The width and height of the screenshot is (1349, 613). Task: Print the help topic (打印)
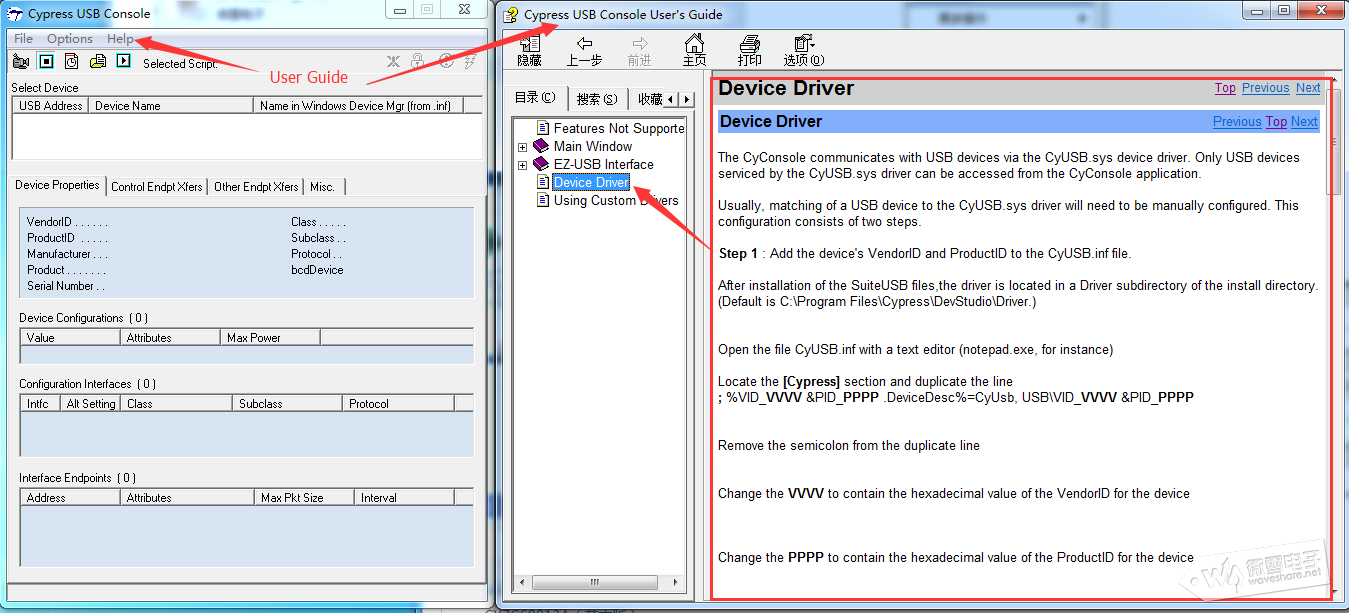749,51
